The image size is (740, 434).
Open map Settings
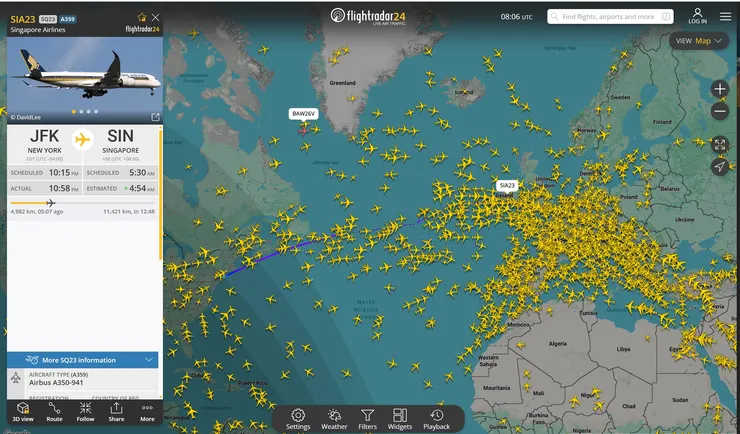pyautogui.click(x=298, y=419)
